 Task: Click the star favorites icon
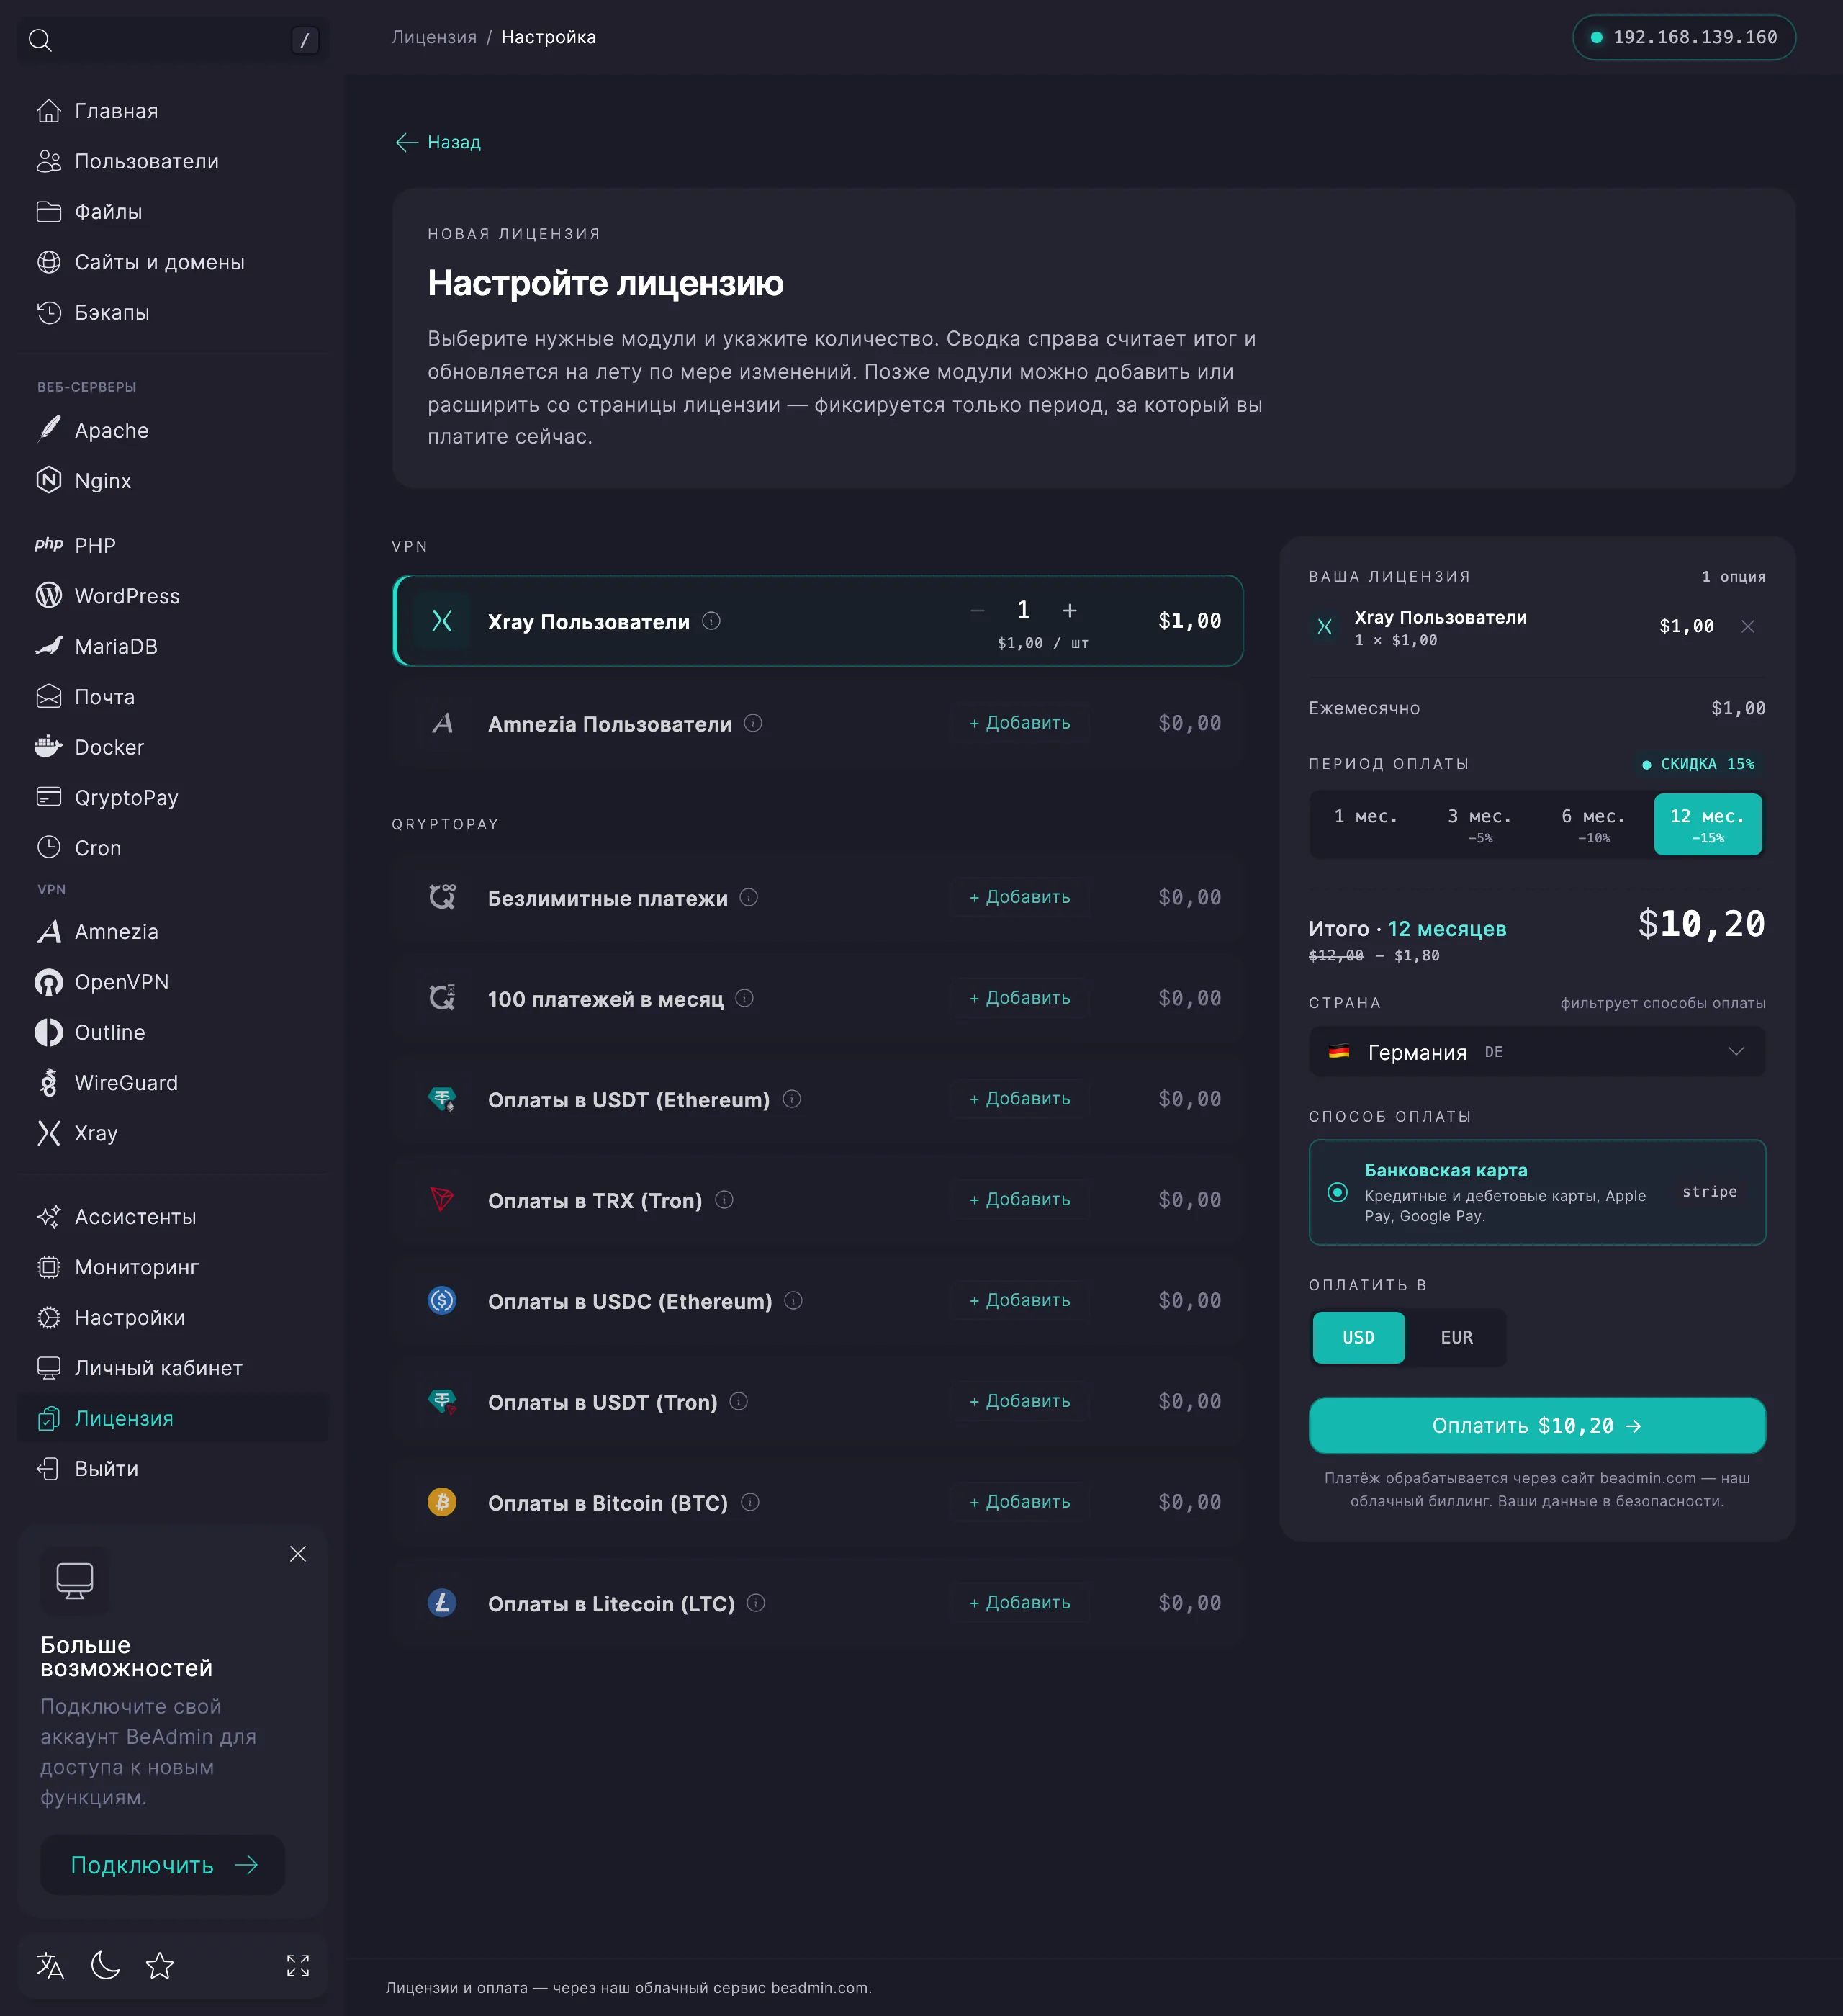tap(160, 1966)
